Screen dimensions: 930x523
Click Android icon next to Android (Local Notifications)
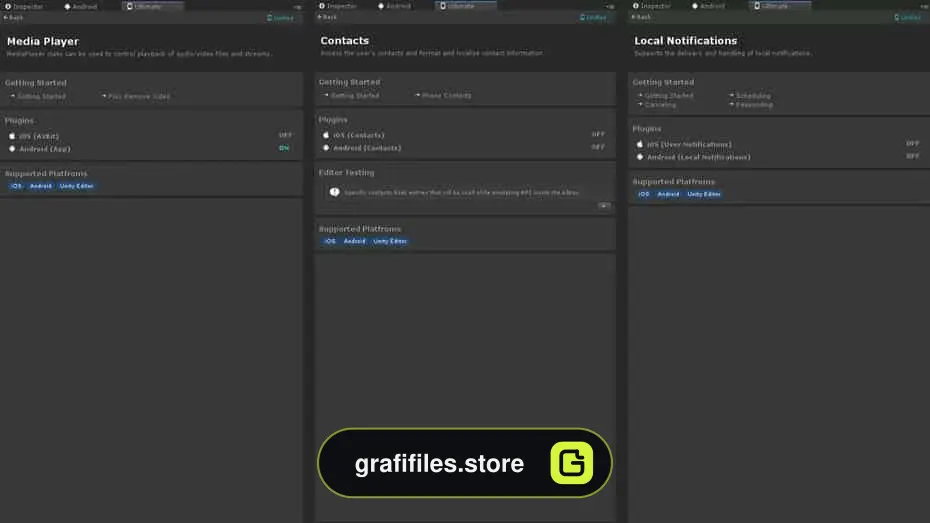(x=639, y=157)
